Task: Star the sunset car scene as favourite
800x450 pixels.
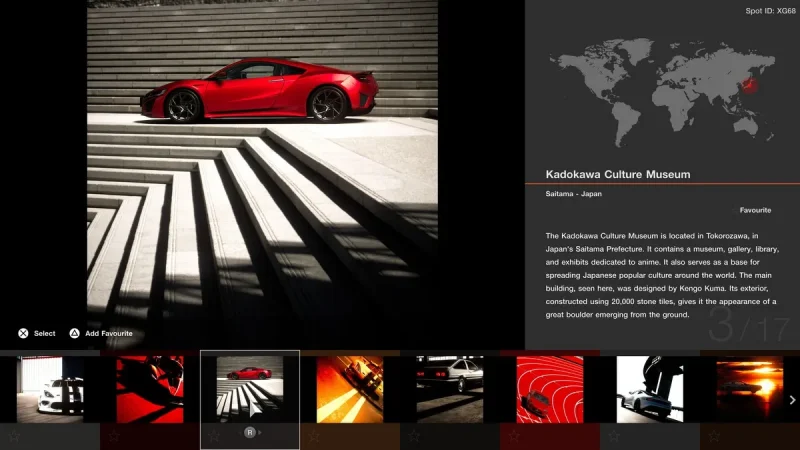Action: [x=714, y=436]
